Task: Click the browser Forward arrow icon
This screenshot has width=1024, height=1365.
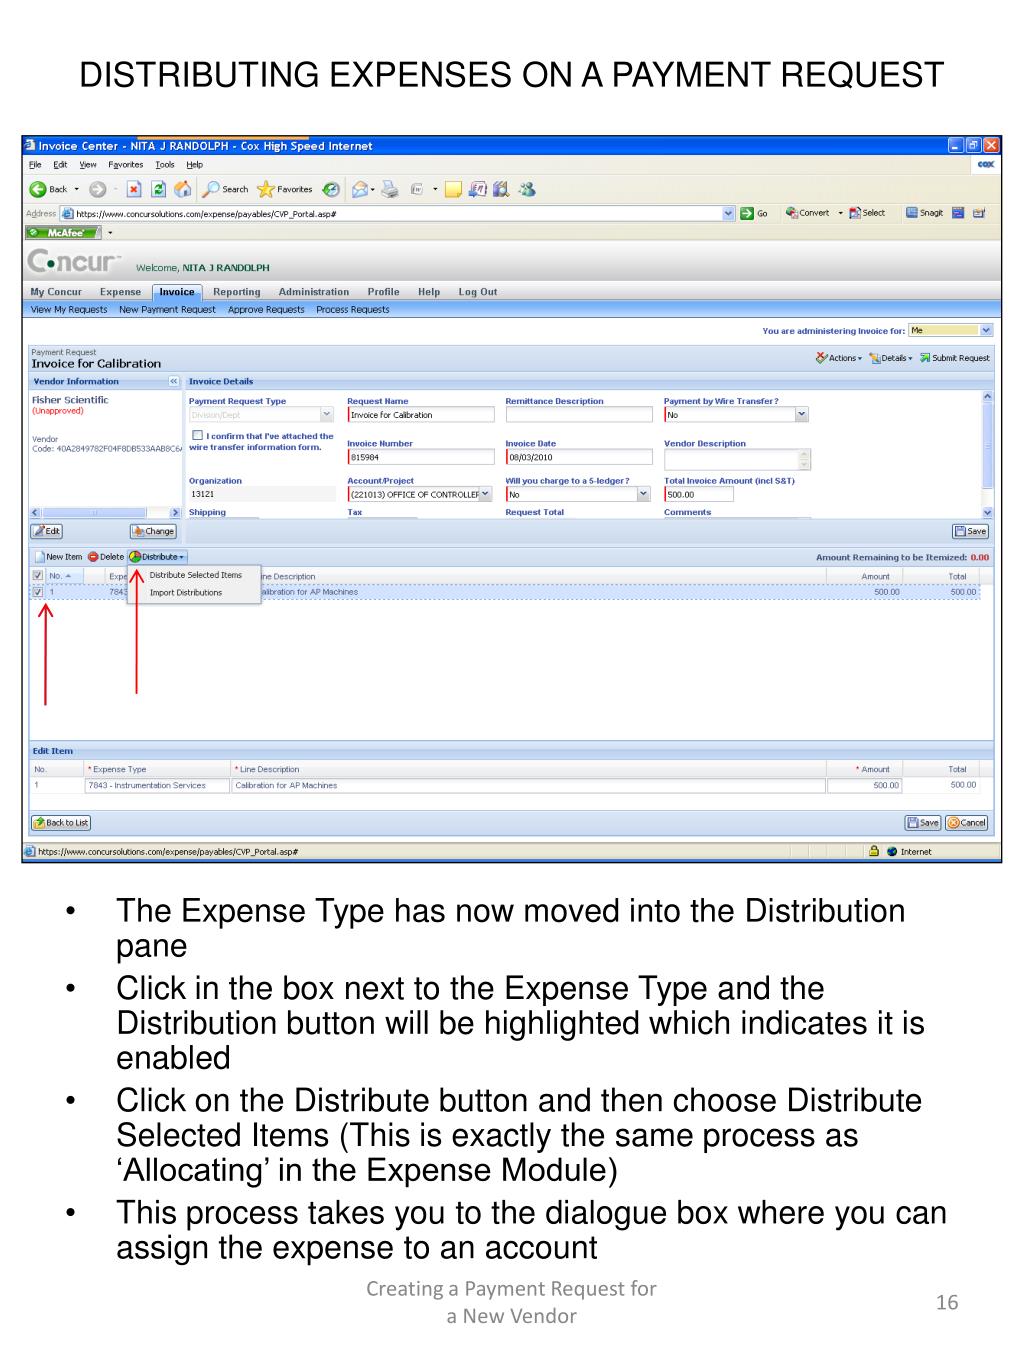Action: tap(97, 189)
